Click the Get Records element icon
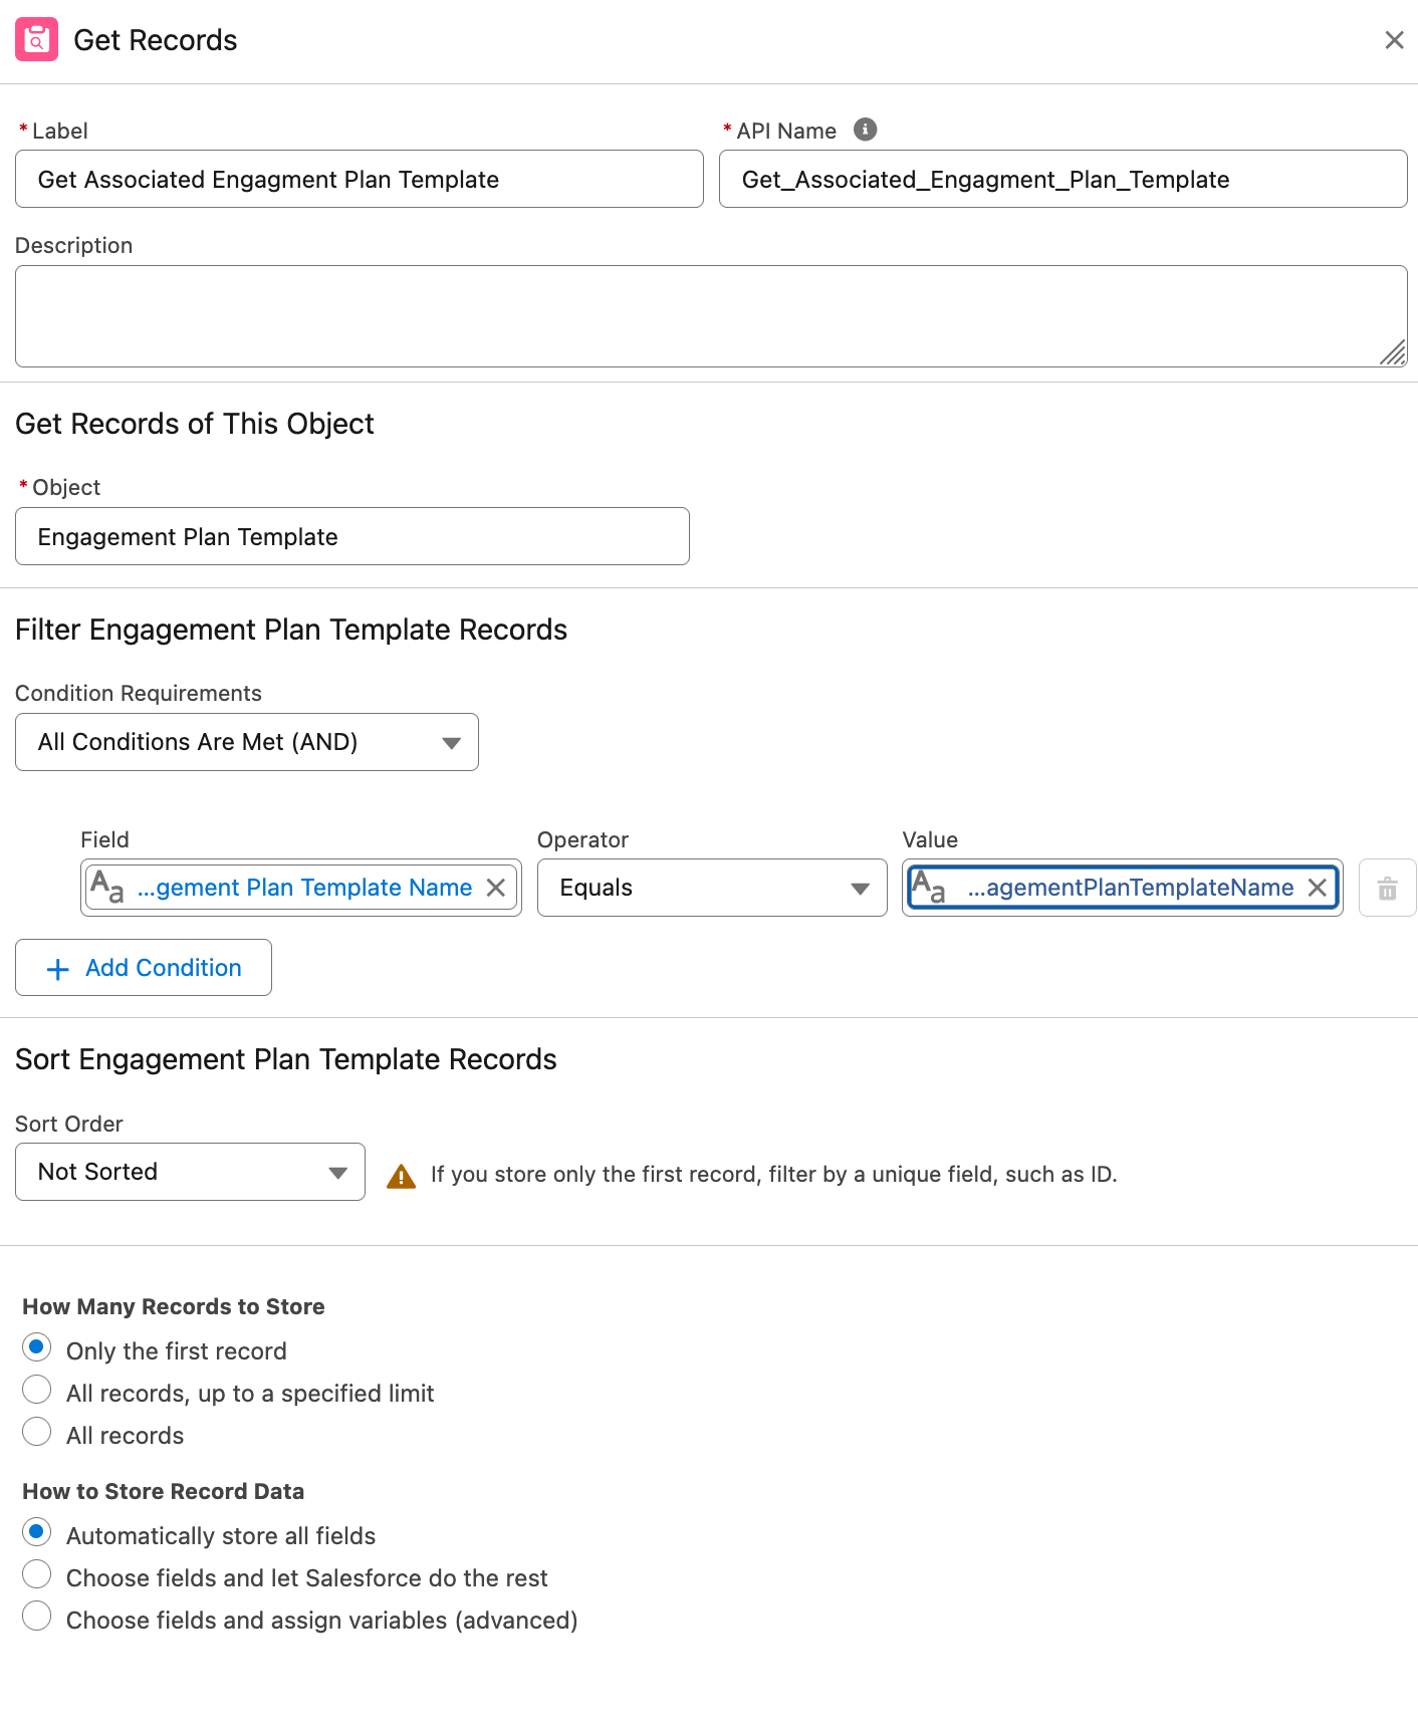 tap(36, 40)
